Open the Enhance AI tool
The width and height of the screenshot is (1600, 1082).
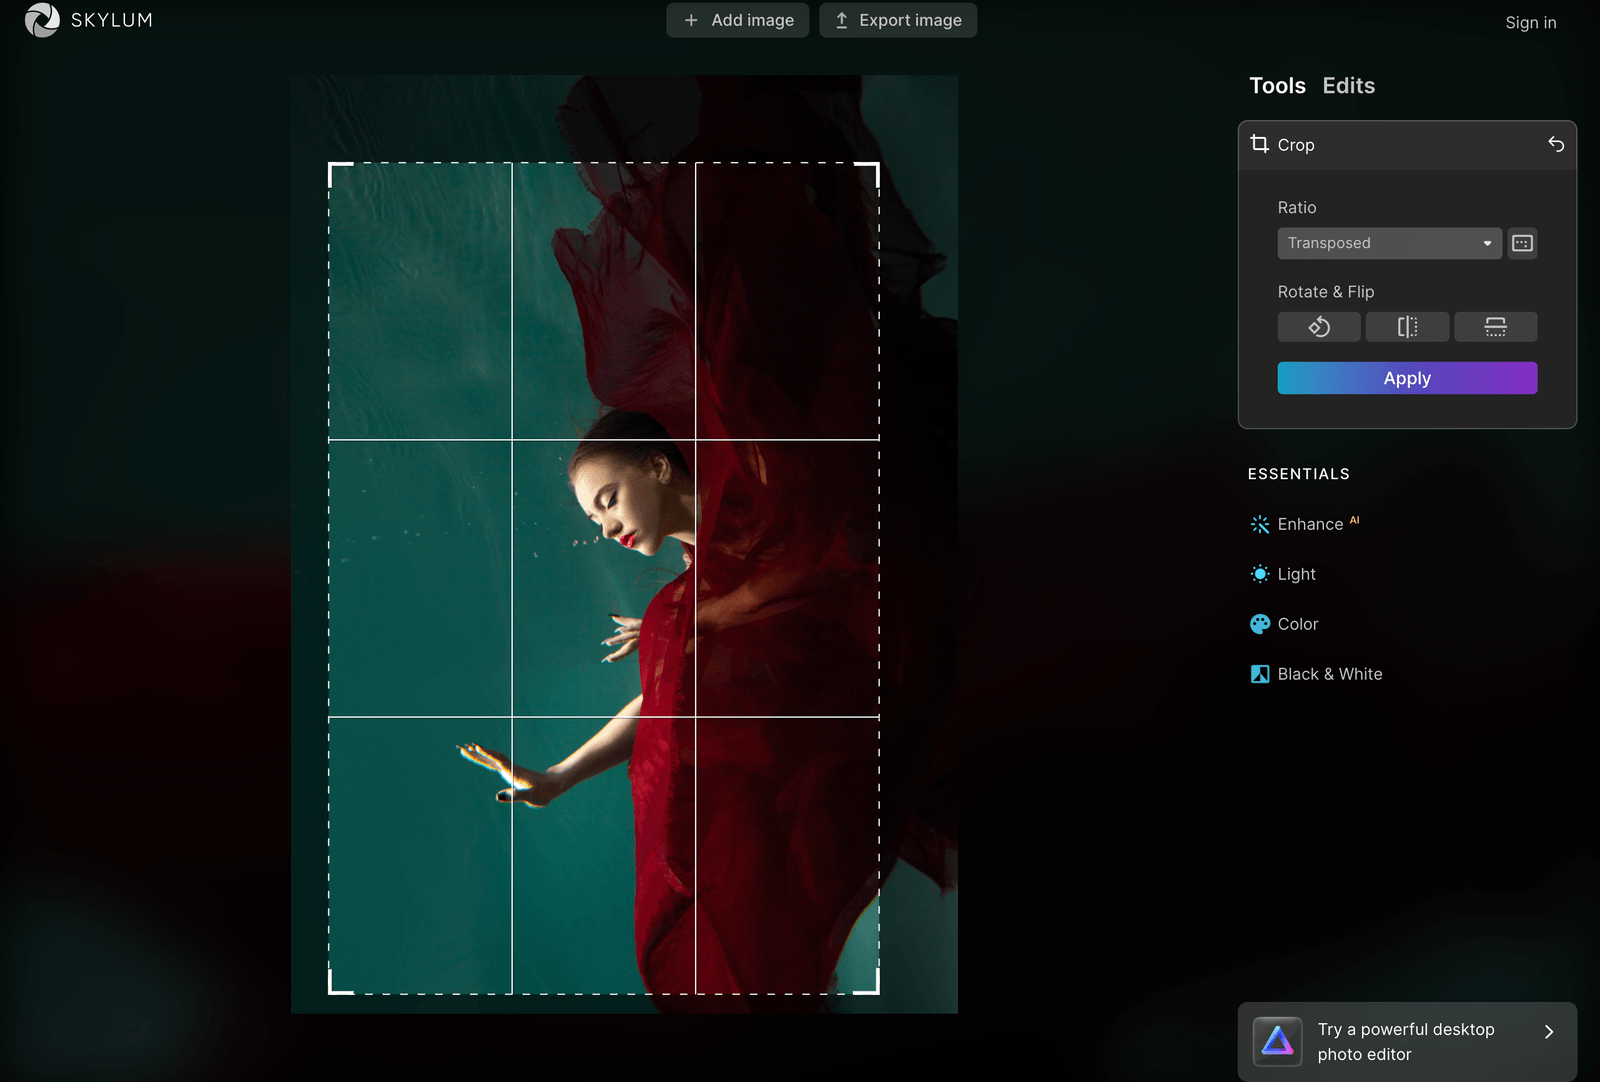tap(1310, 523)
